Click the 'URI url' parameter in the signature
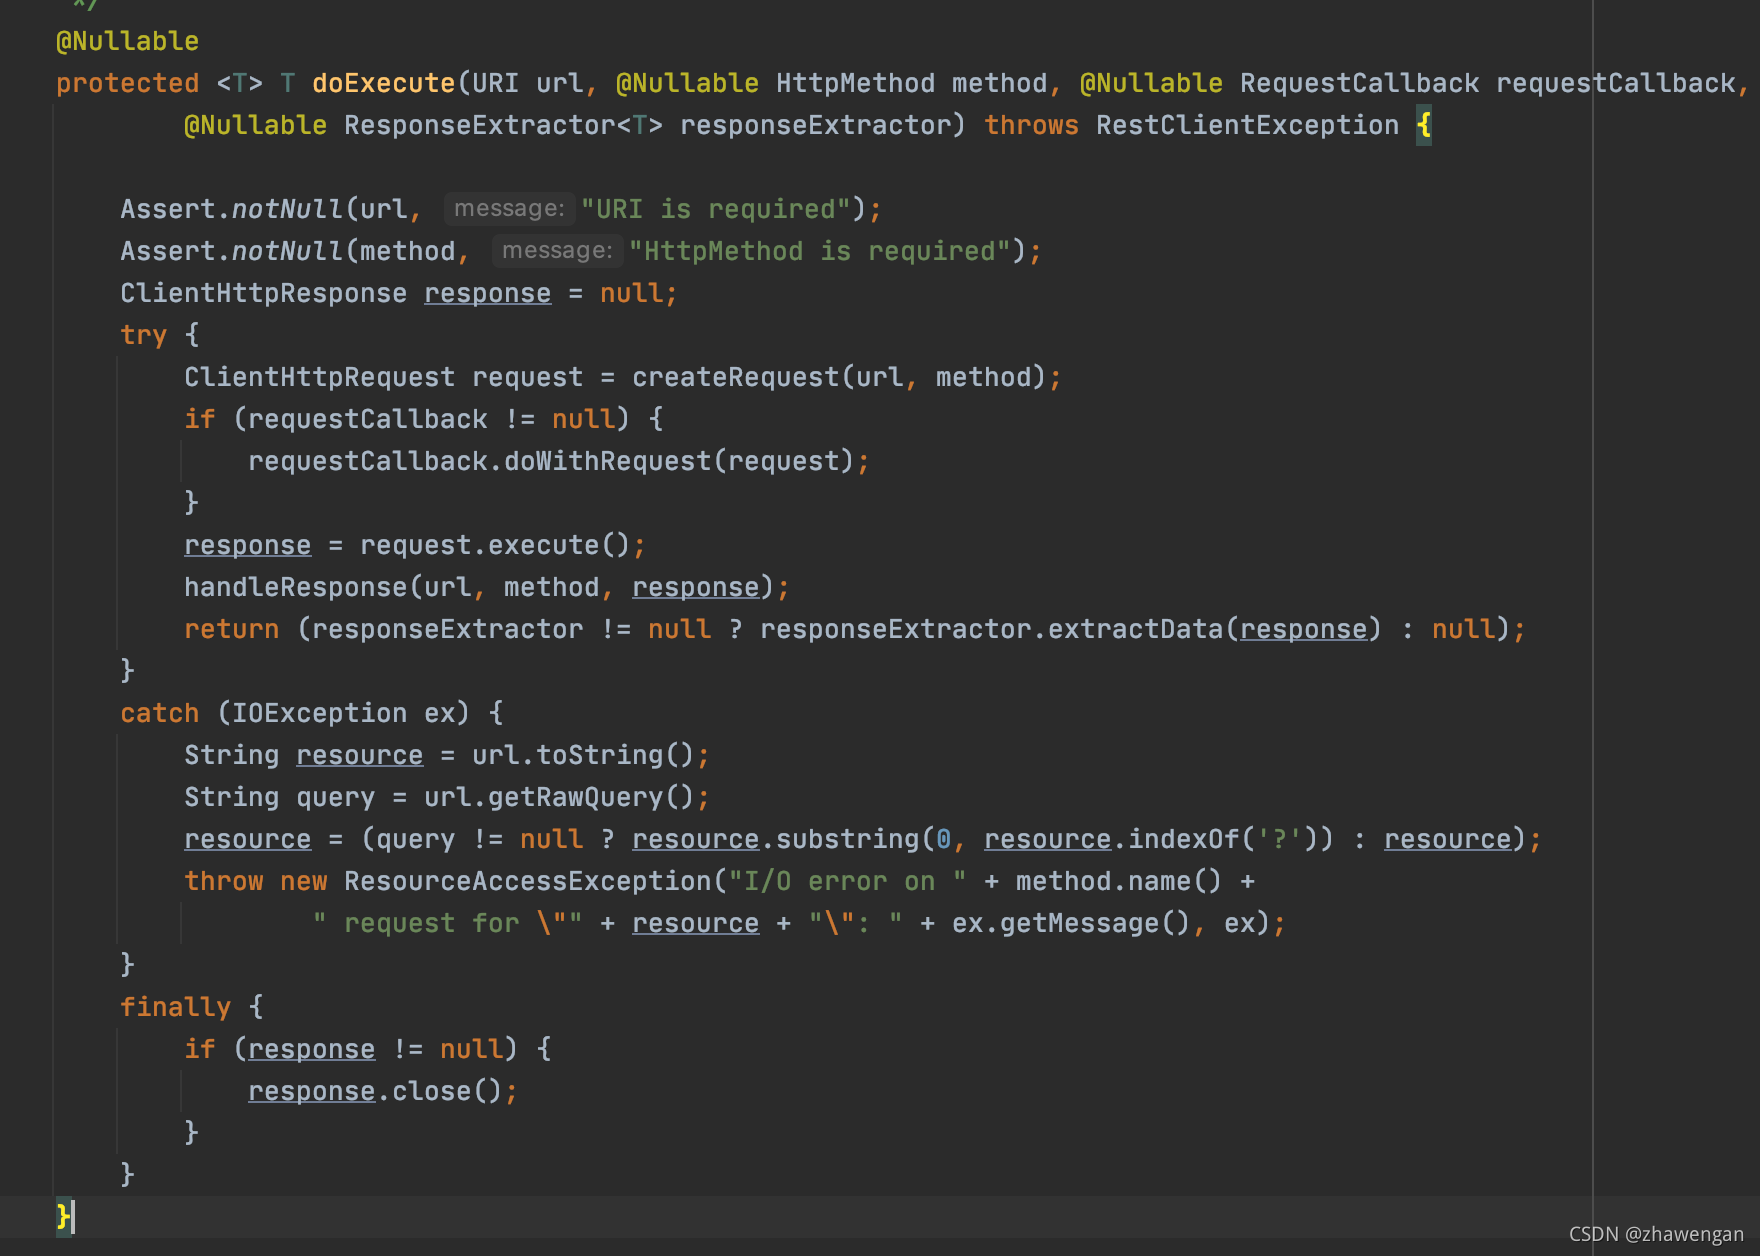Viewport: 1760px width, 1256px height. pyautogui.click(x=527, y=83)
